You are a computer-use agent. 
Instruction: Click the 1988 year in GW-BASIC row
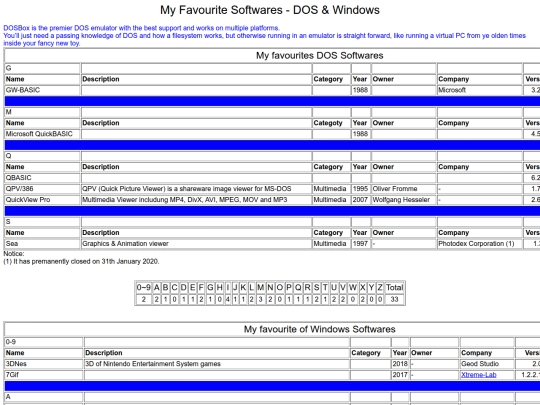(361, 90)
